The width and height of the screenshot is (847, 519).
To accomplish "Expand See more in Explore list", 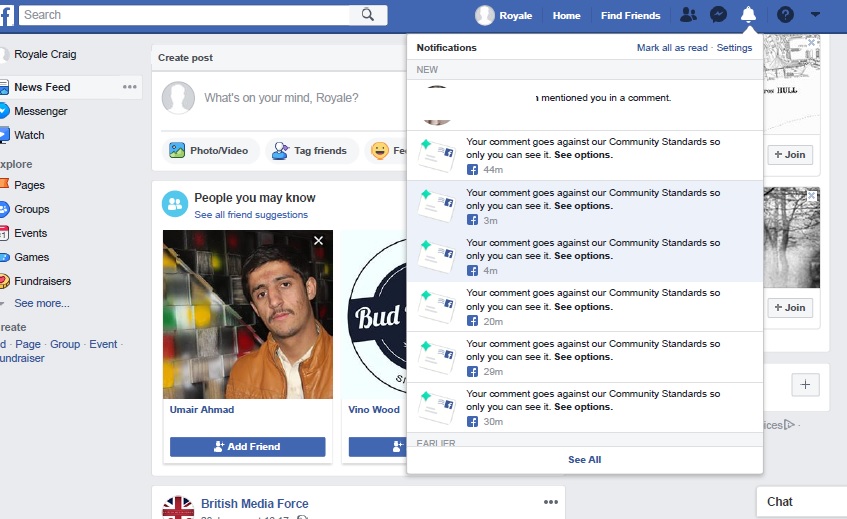I will click(42, 303).
